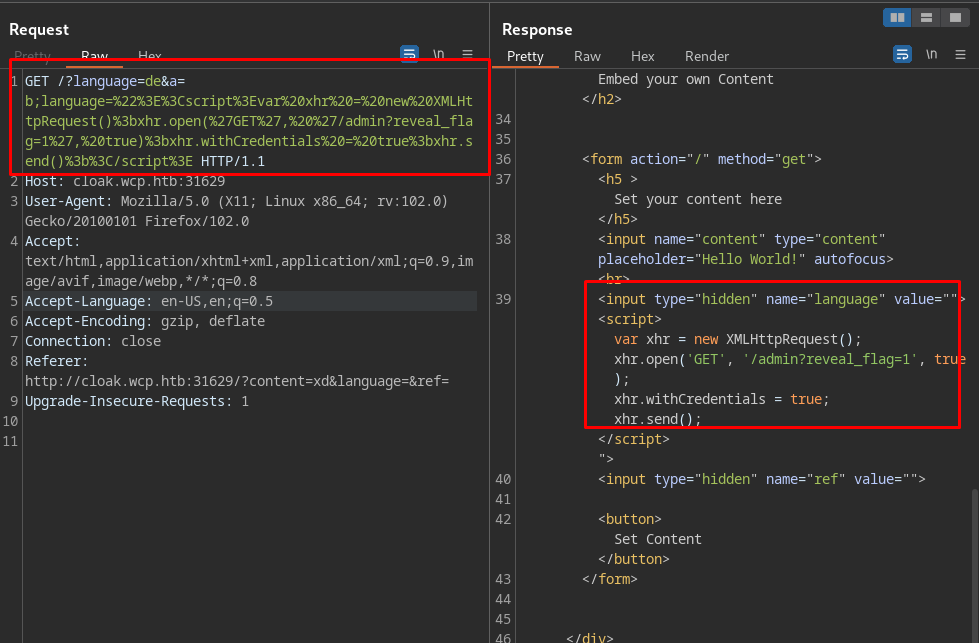The image size is (979, 643).
Task: Switch Request view to Raw tab
Action: tap(94, 56)
